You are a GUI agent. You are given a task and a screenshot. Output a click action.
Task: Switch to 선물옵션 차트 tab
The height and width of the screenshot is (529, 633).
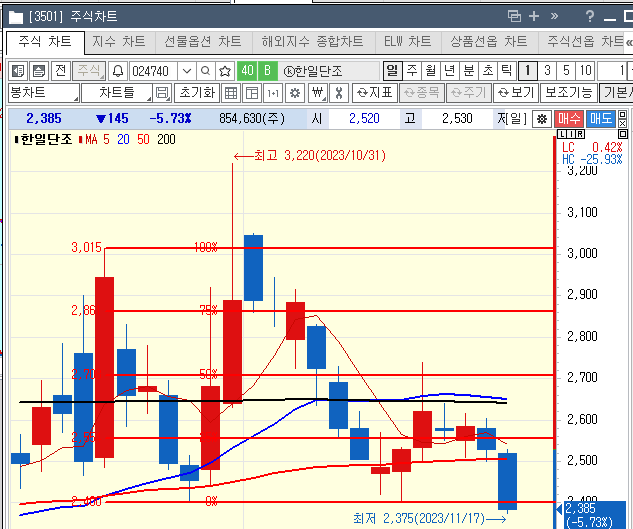click(x=203, y=42)
